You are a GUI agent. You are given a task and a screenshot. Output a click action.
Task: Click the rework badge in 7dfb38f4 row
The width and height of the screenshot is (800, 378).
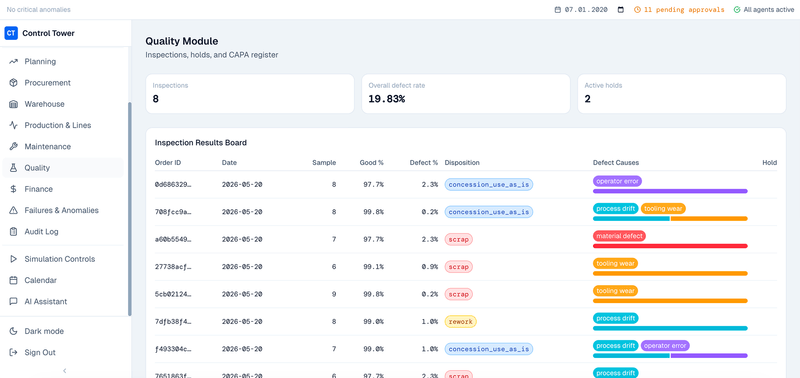coord(461,322)
